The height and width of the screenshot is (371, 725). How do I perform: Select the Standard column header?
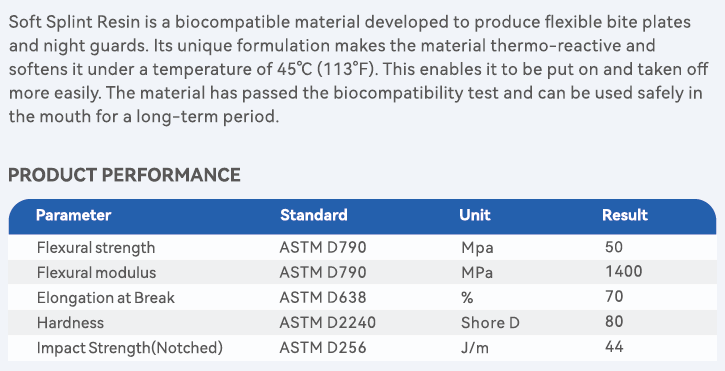click(313, 215)
